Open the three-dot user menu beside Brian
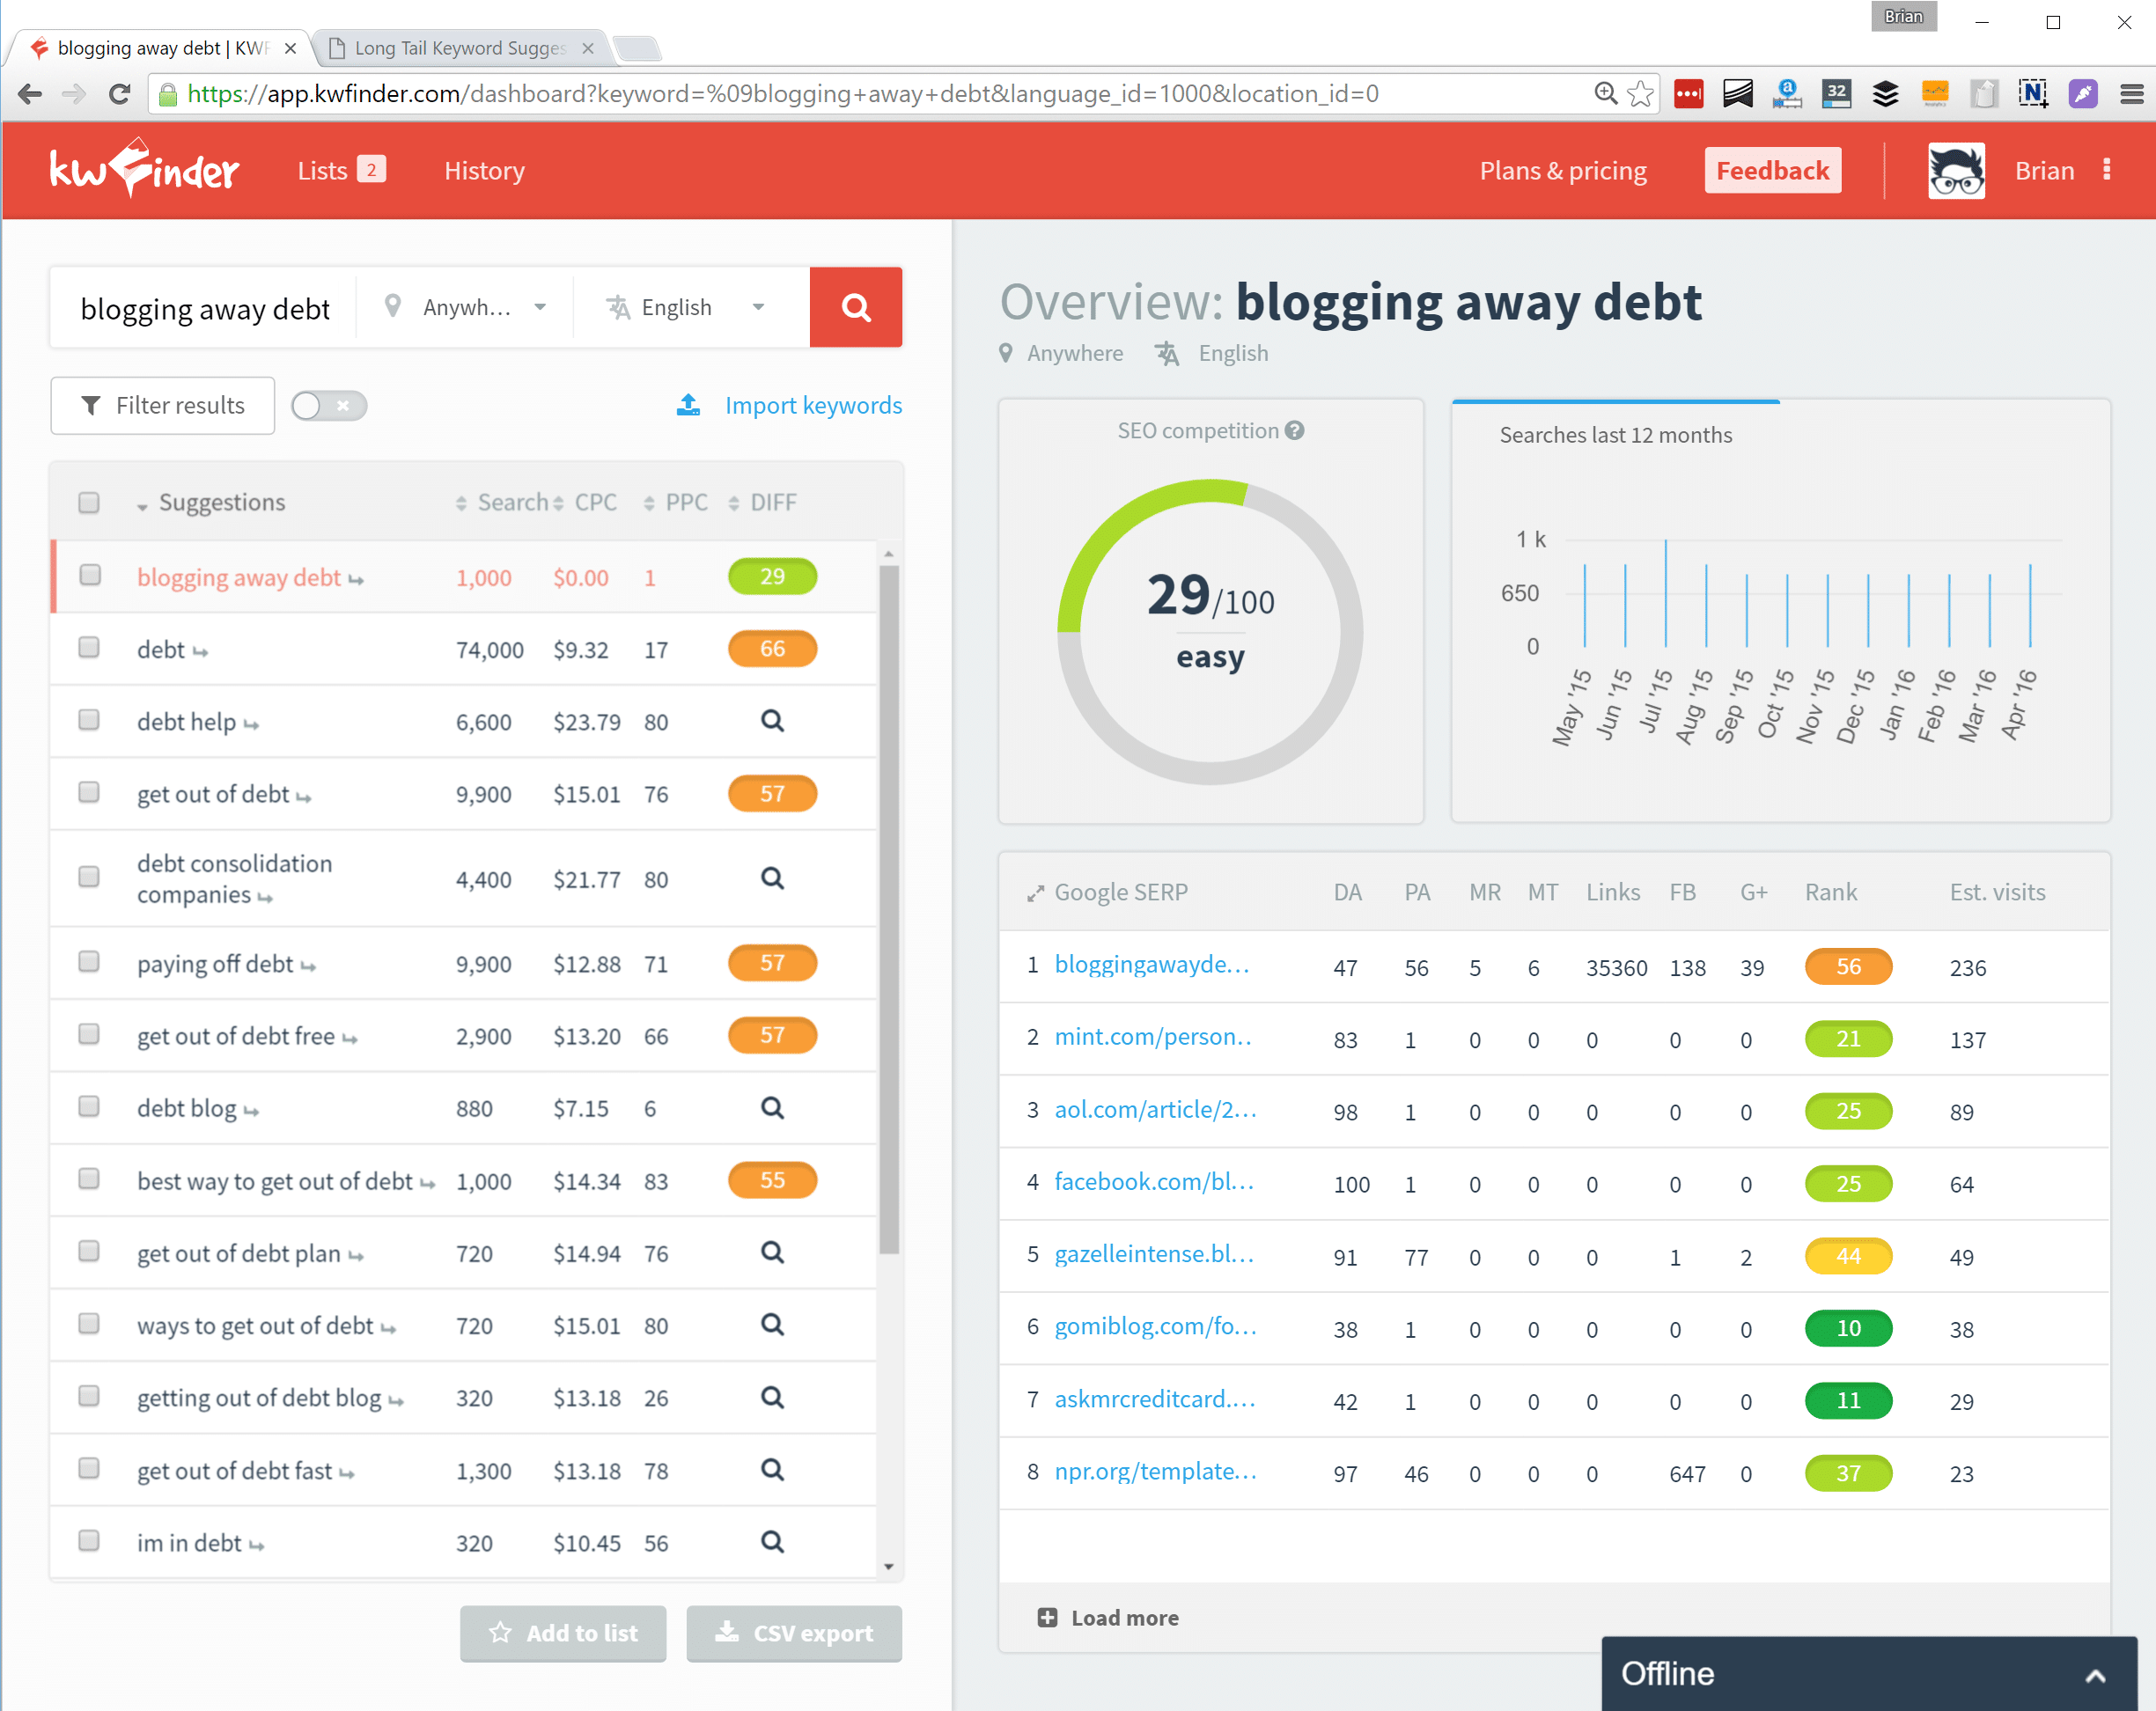The image size is (2156, 1711). [2107, 170]
